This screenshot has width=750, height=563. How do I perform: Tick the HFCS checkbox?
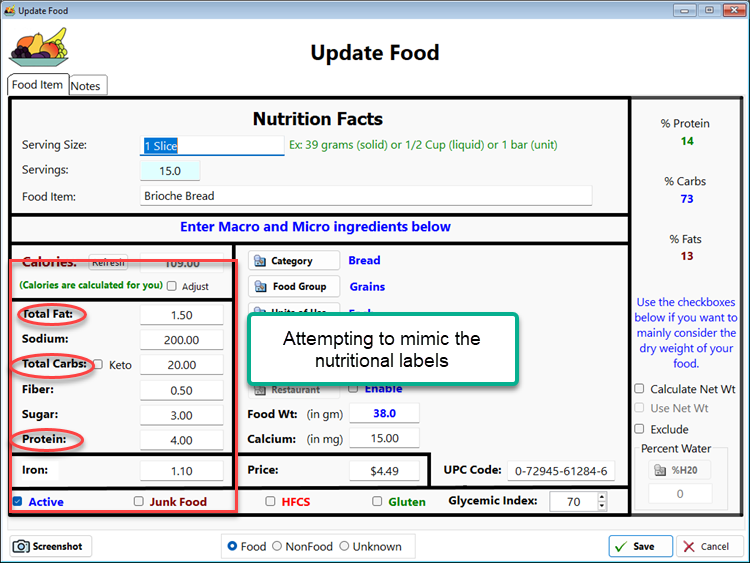(x=270, y=501)
